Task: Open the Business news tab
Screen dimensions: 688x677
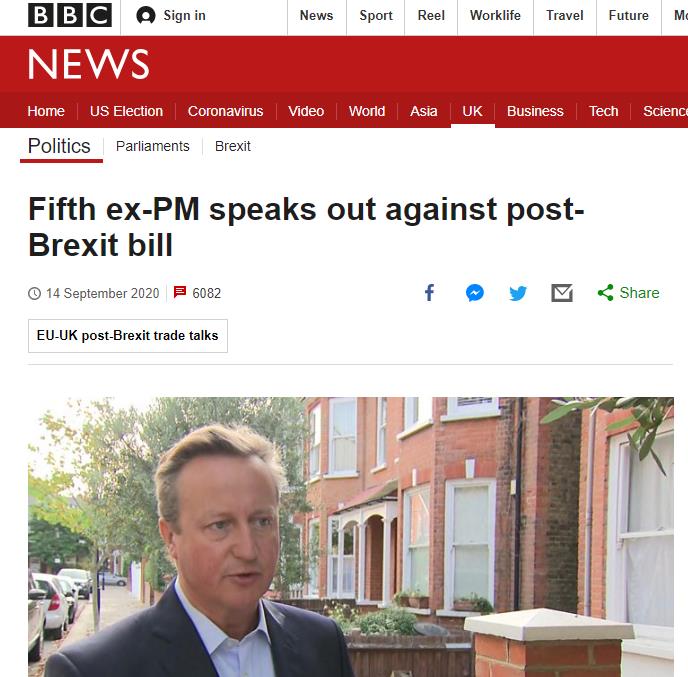Action: [535, 111]
